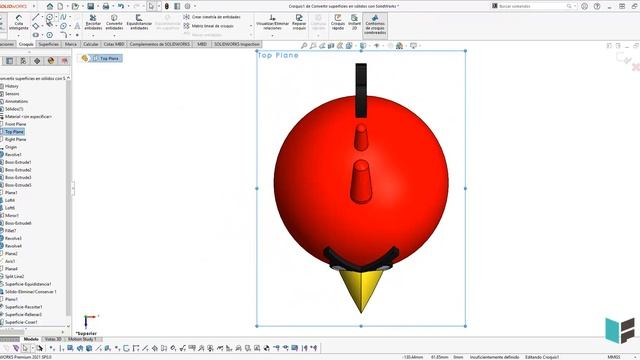Print the document
This screenshot has width=640, height=360.
tap(106, 6)
